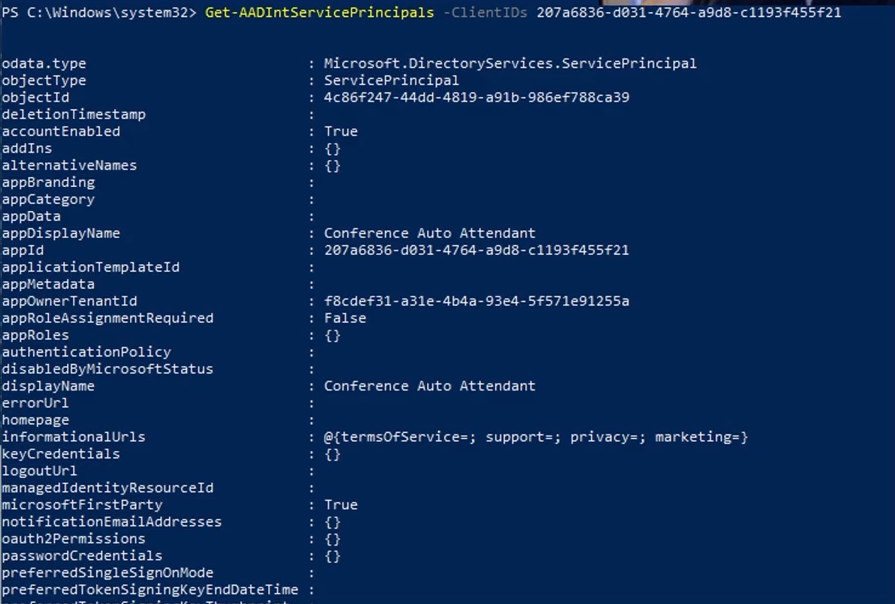Image resolution: width=895 pixels, height=604 pixels.
Task: Select the appOwnerTenantId value f8cdef31 GUID
Action: pyautogui.click(x=476, y=302)
